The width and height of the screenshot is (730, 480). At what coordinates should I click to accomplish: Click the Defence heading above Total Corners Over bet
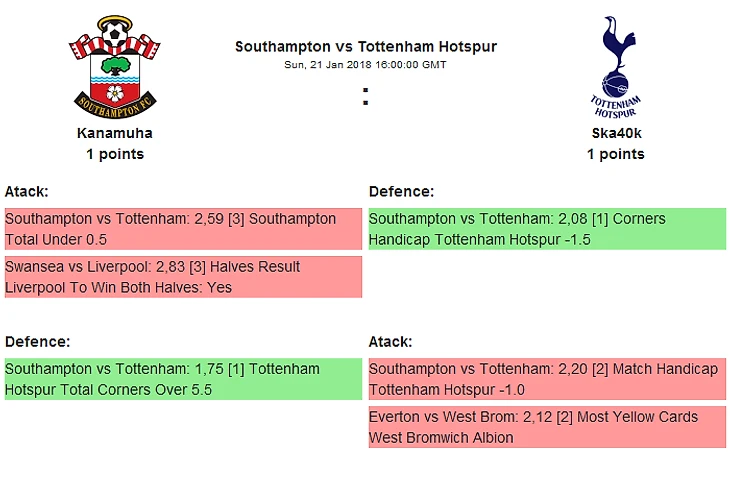click(x=37, y=341)
